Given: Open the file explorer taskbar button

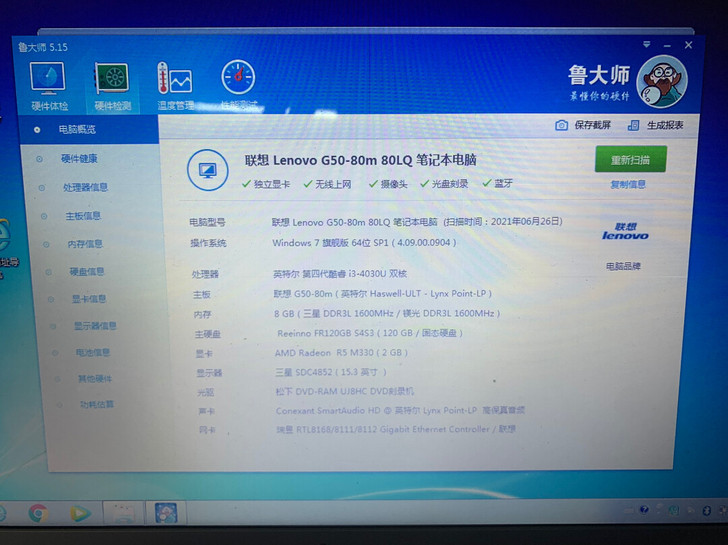Looking at the screenshot, I should click(124, 513).
